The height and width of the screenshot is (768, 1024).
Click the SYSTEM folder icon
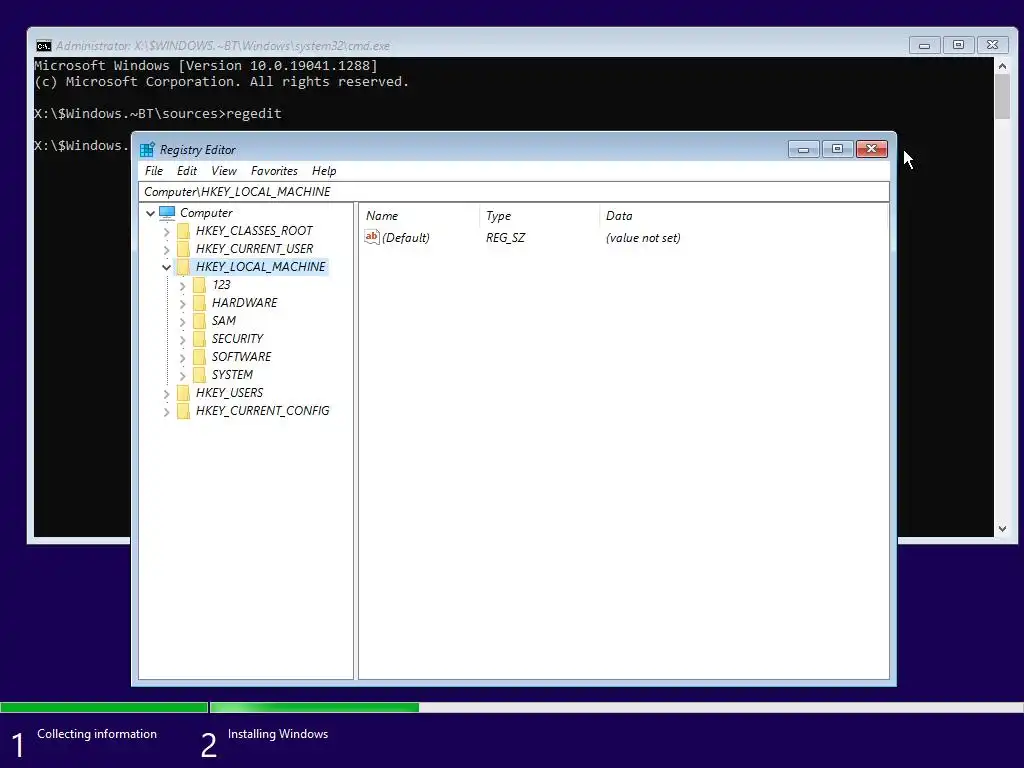200,374
